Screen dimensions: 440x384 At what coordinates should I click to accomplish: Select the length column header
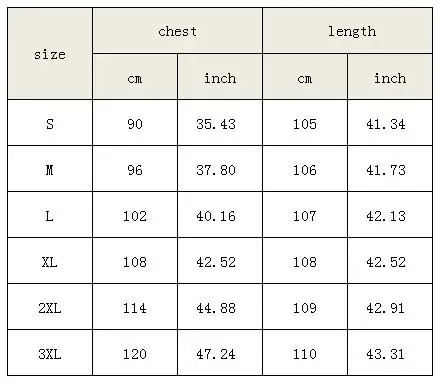348,31
